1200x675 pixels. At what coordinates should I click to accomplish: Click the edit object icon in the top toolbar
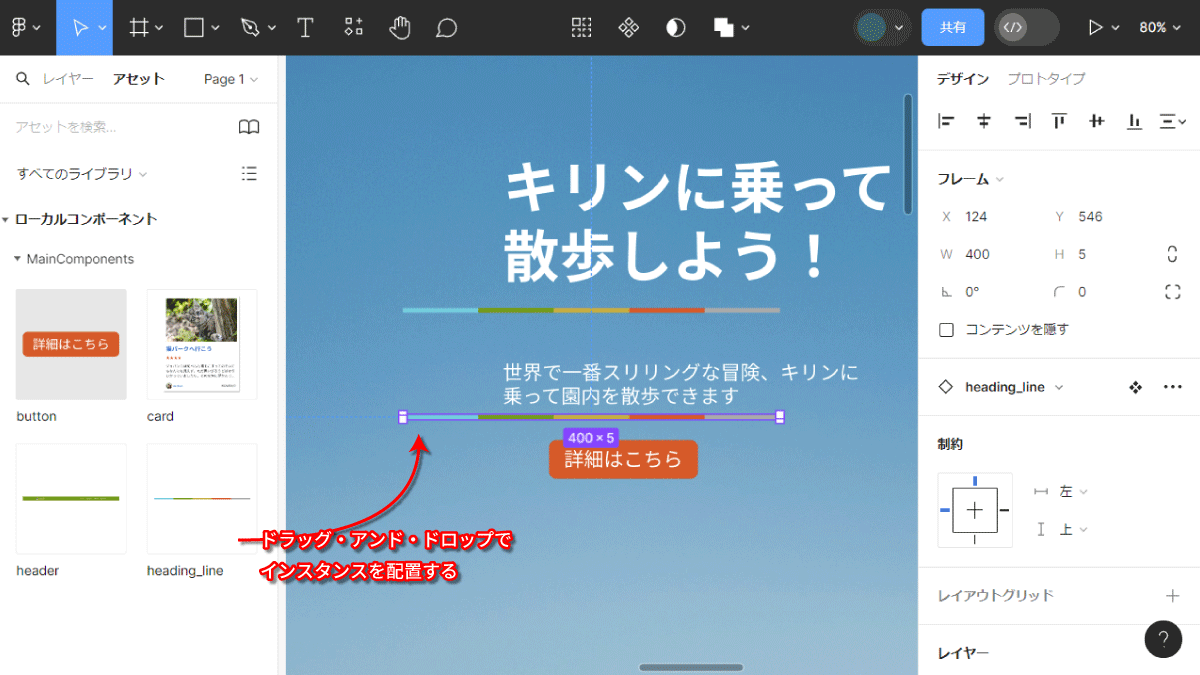click(581, 28)
